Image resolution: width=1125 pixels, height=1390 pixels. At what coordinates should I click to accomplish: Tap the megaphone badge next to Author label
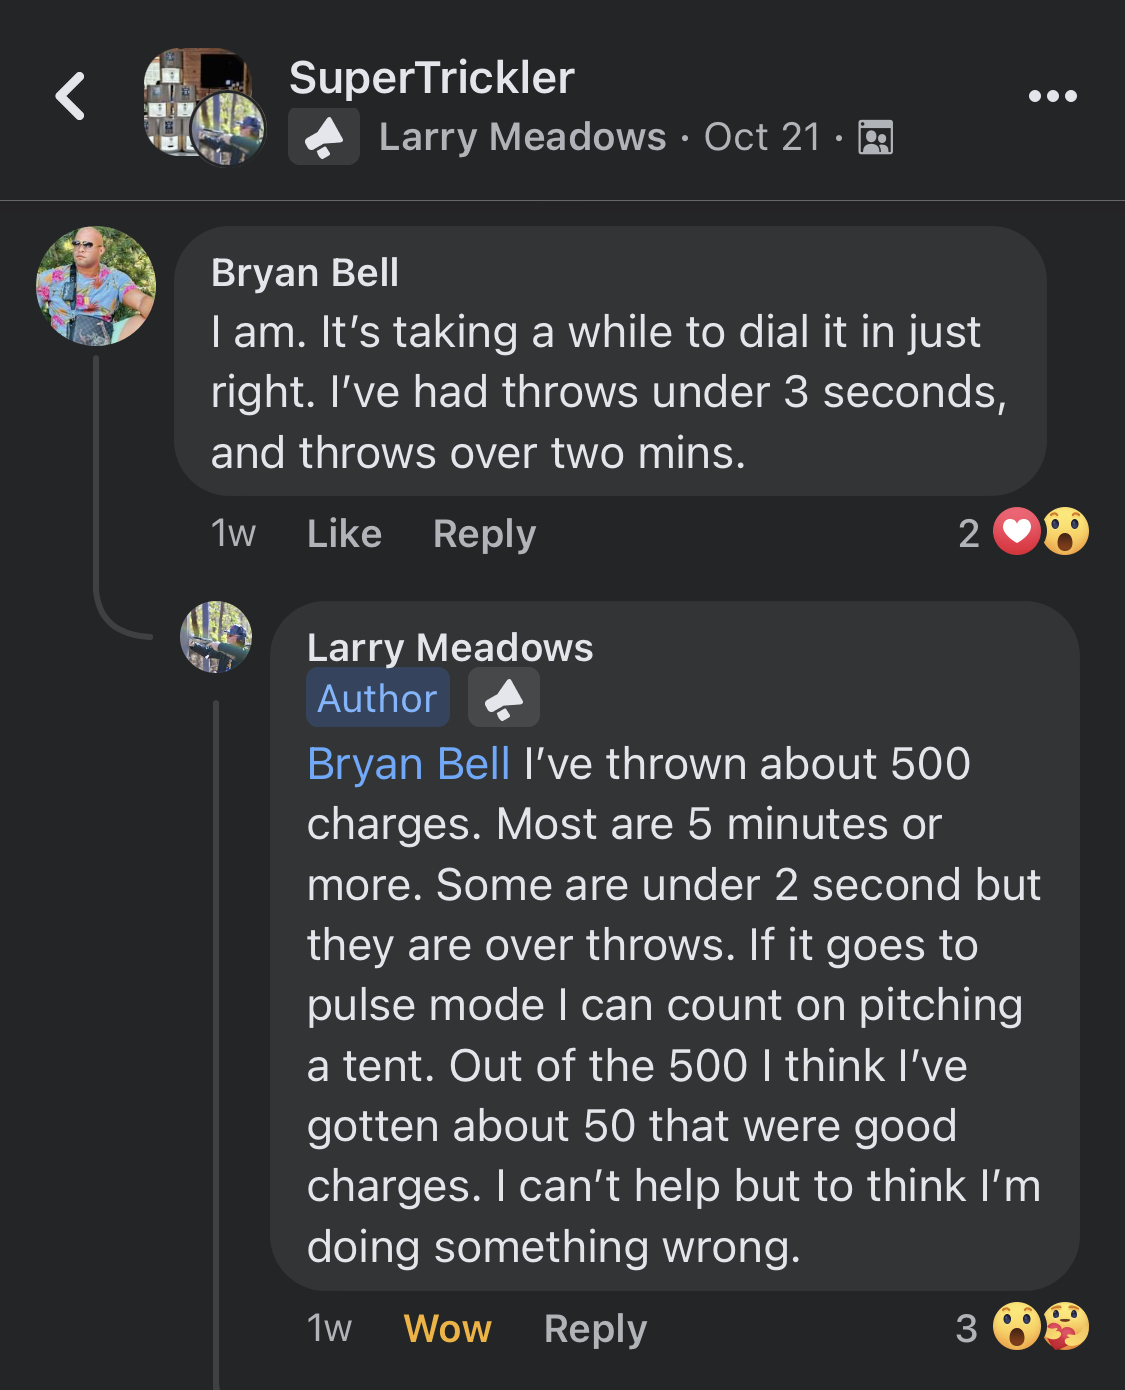tap(504, 698)
